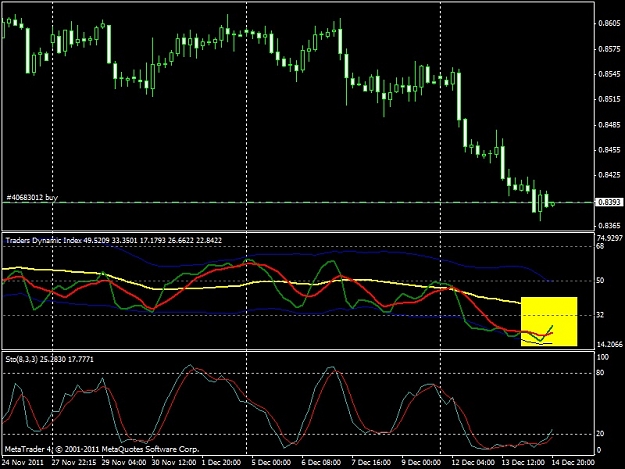This screenshot has width=625, height=469.
Task: Click the 9 Dec 00:00 time label
Action: tap(421, 463)
